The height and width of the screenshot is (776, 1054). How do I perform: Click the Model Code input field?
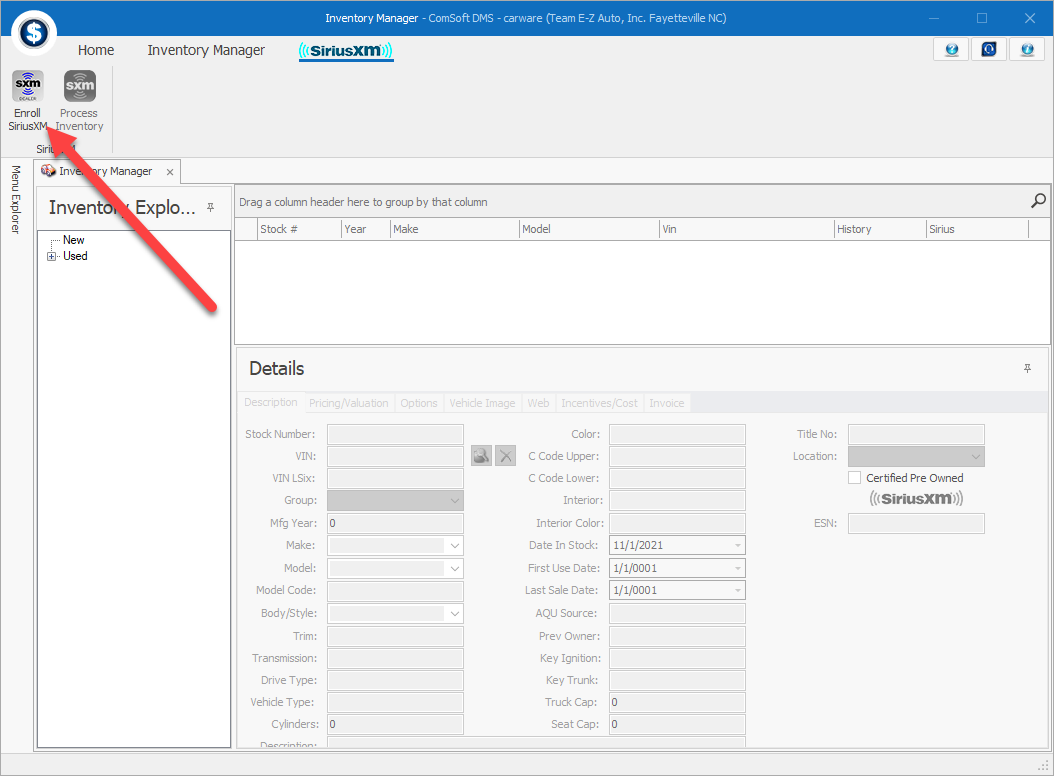(x=395, y=590)
